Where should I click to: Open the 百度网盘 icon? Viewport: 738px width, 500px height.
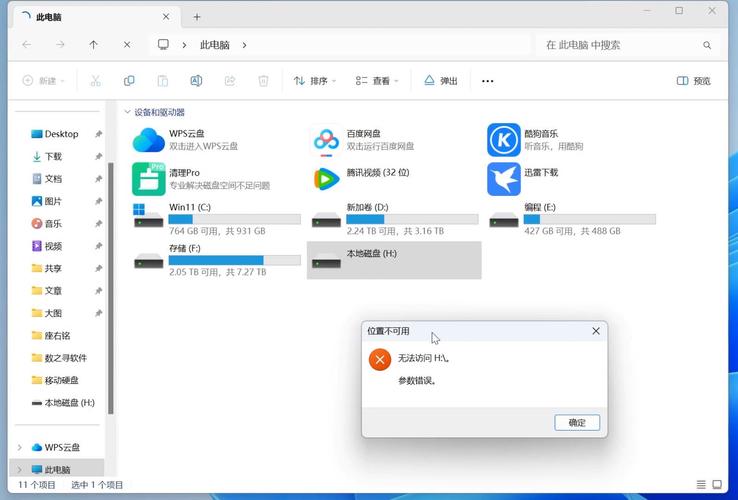point(326,140)
